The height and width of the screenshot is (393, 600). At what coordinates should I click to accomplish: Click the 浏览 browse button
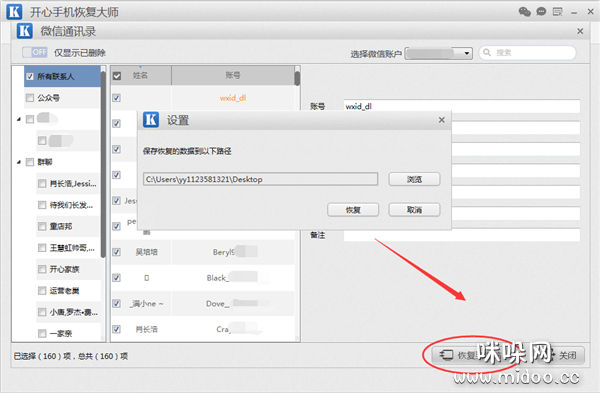point(414,179)
